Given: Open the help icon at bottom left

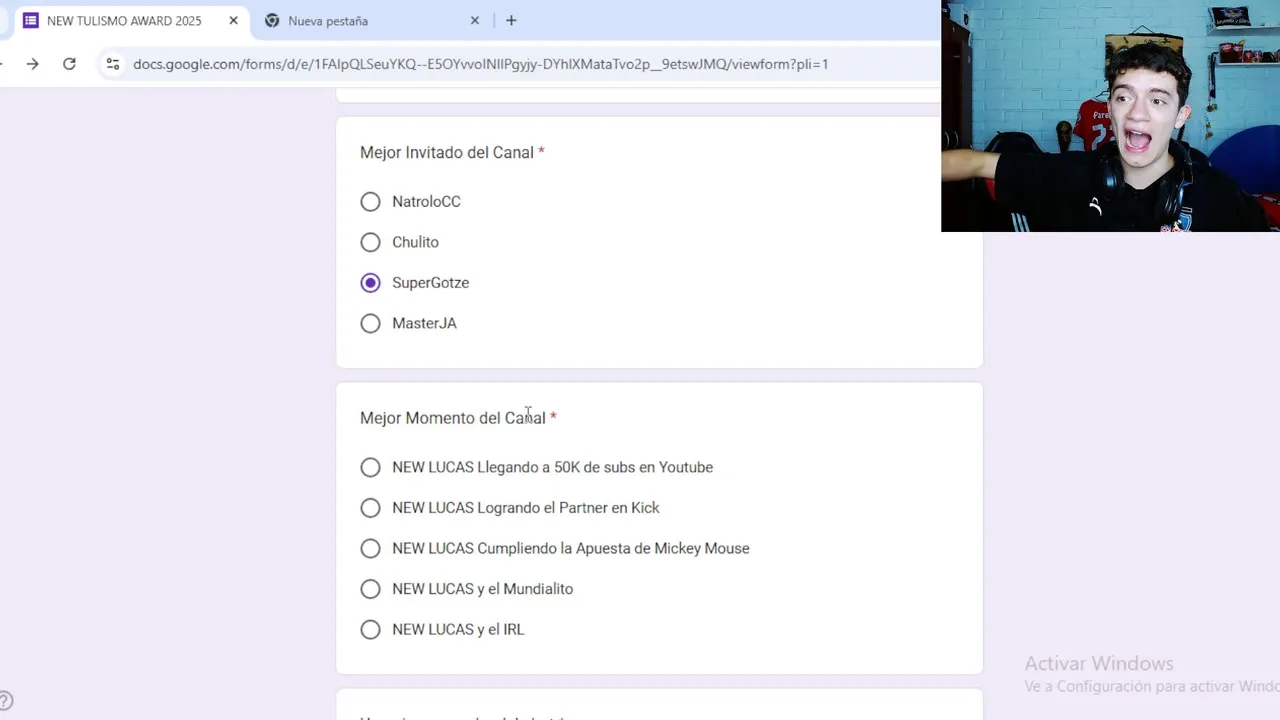Looking at the screenshot, I should pos(5,701).
